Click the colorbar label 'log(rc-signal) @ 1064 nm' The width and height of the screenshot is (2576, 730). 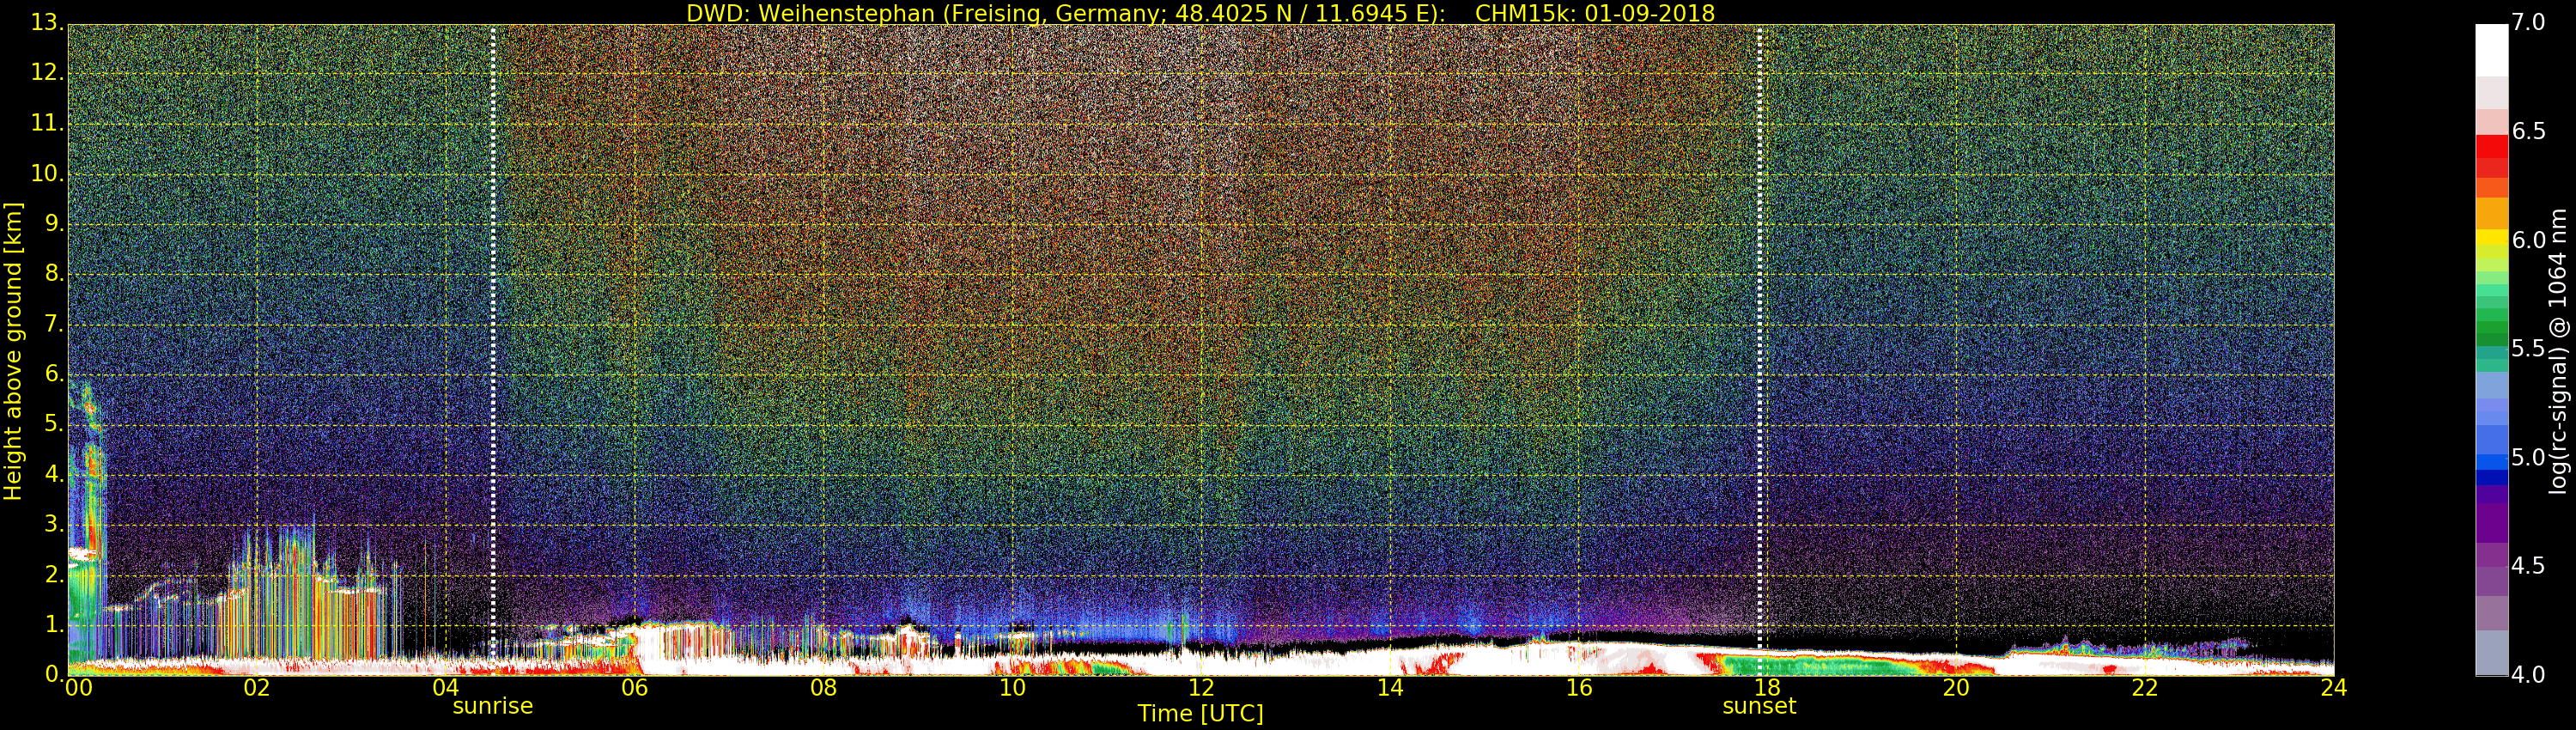click(x=2559, y=351)
